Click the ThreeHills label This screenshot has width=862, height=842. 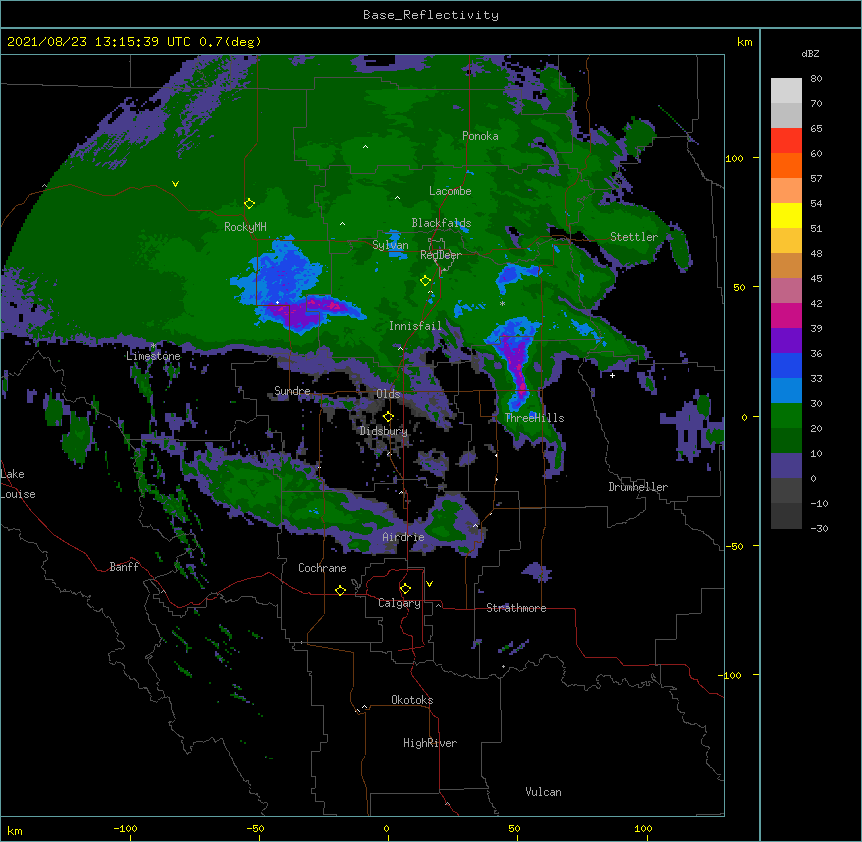[534, 418]
